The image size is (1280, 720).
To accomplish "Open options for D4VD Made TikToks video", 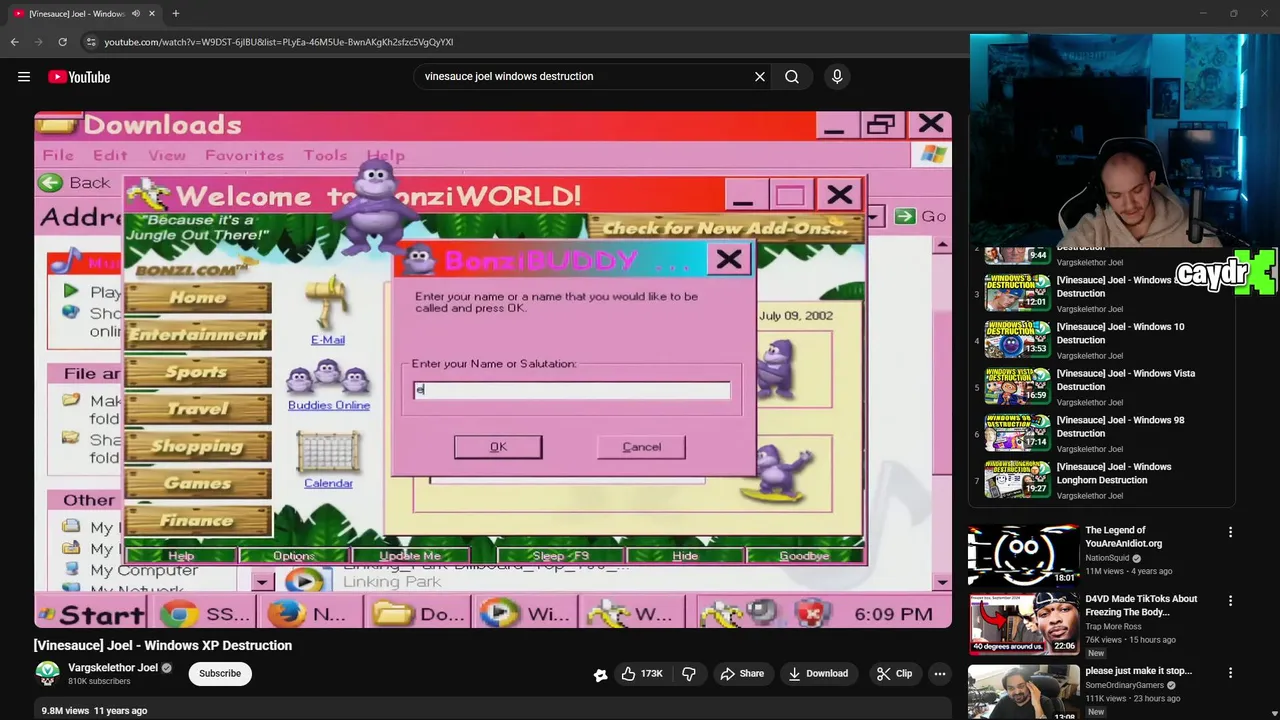I will tap(1230, 601).
